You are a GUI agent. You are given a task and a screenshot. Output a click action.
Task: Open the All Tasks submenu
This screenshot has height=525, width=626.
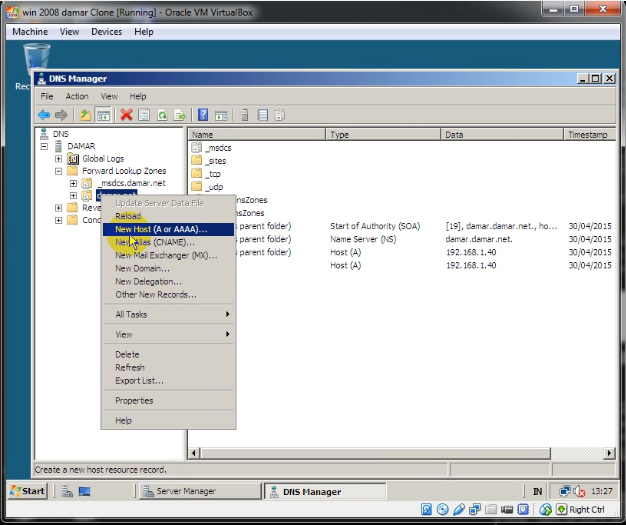pyautogui.click(x=168, y=314)
